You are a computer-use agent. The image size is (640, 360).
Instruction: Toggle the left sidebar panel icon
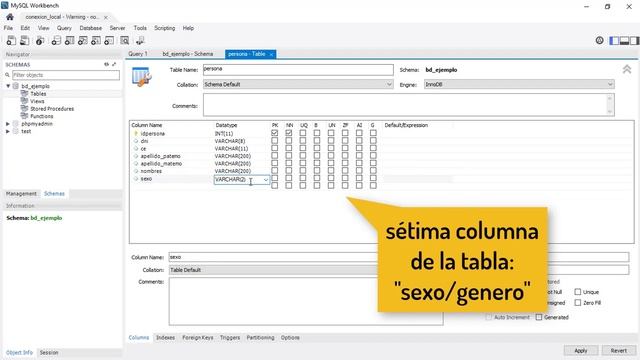614,40
